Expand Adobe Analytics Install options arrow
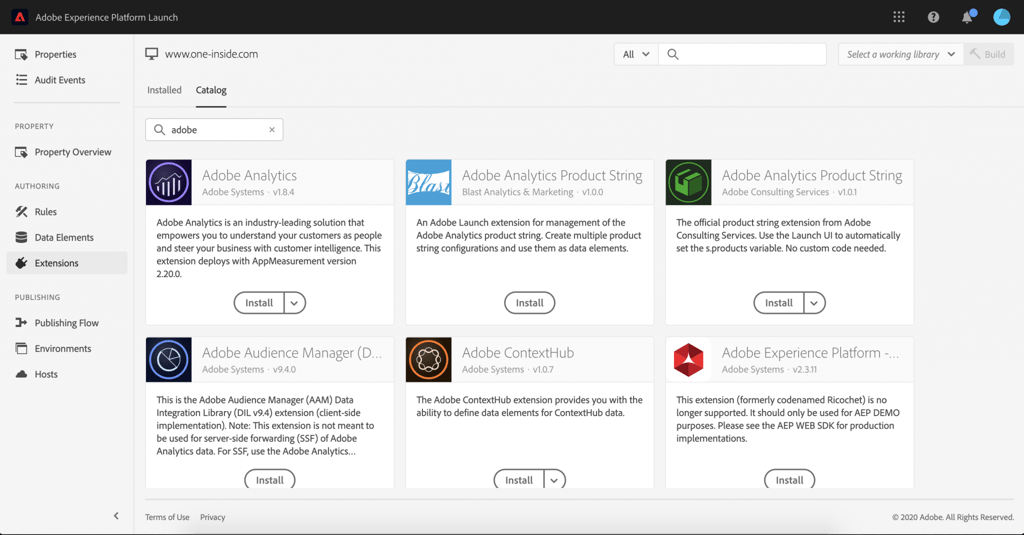1024x535 pixels. point(295,302)
